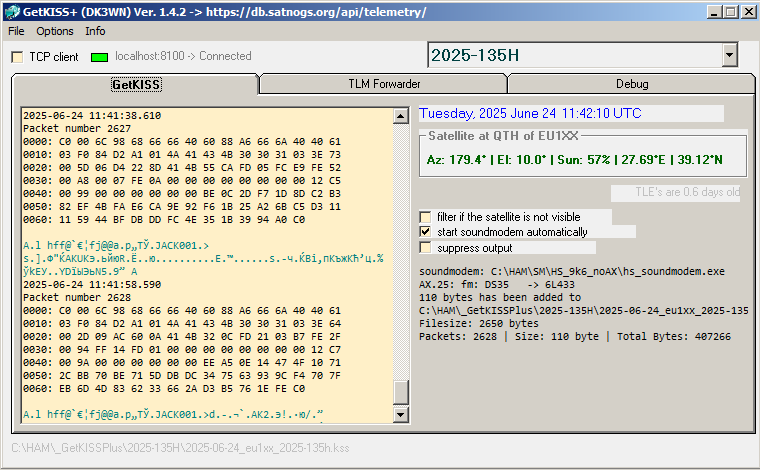Image resolution: width=760 pixels, height=470 pixels.
Task: Open the Info menu
Action: 95,31
